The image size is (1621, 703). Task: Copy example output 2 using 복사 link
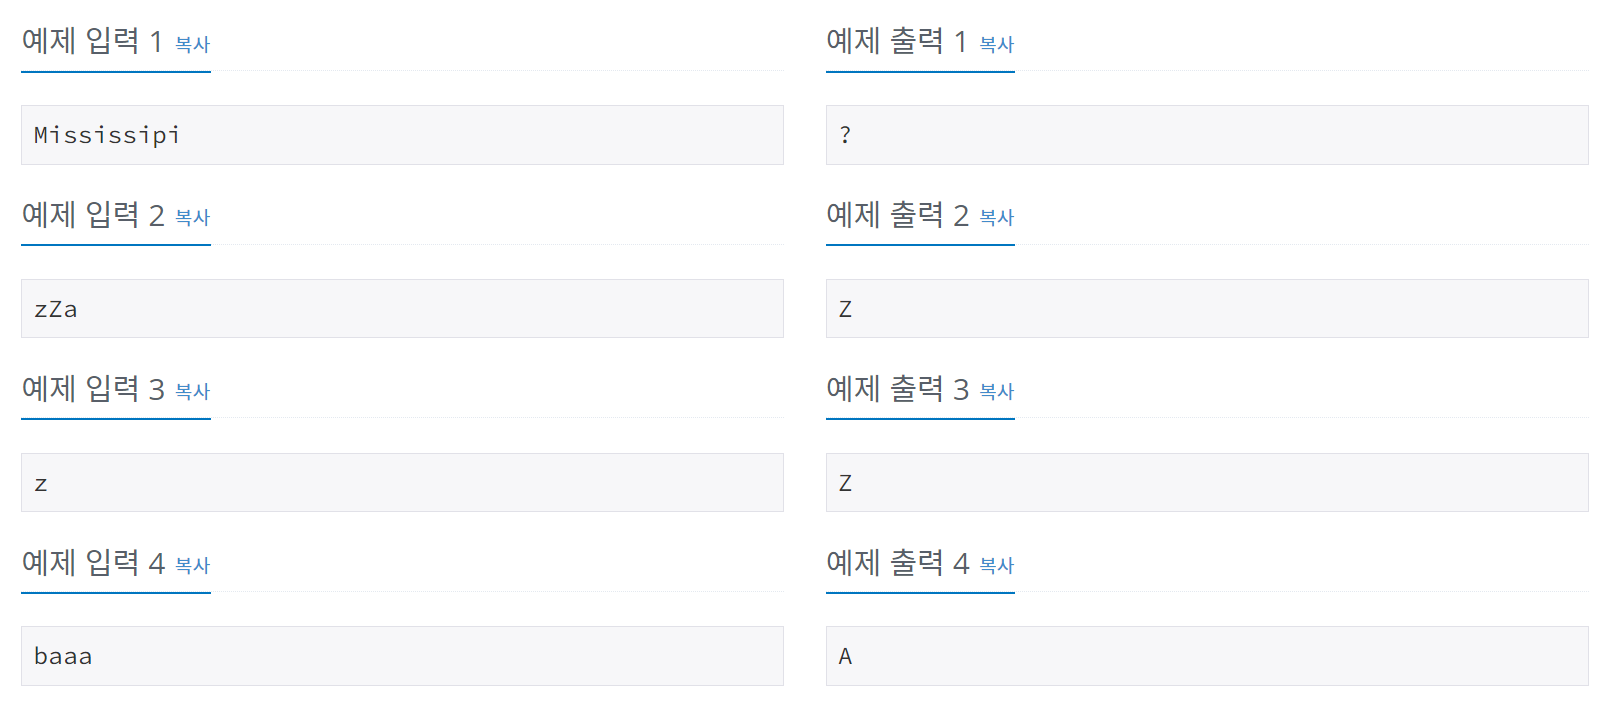pos(996,218)
